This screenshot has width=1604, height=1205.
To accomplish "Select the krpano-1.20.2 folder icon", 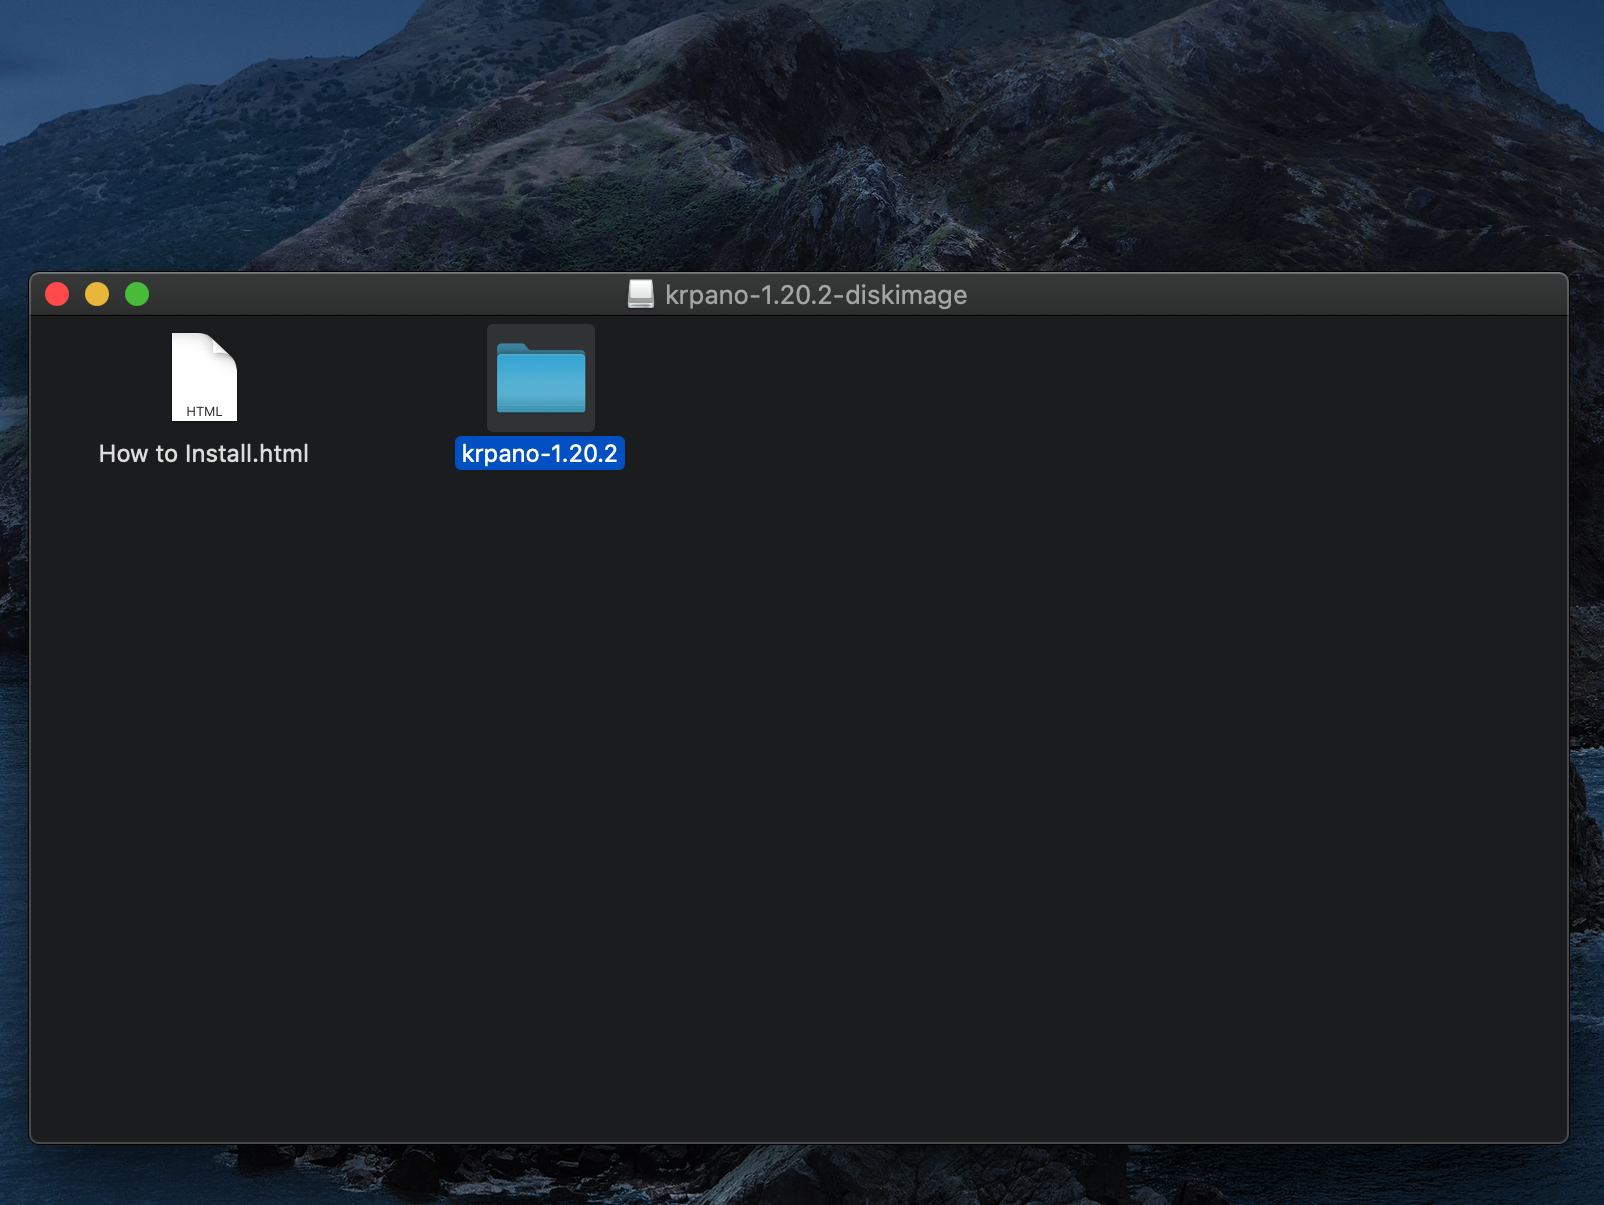I will click(x=541, y=378).
